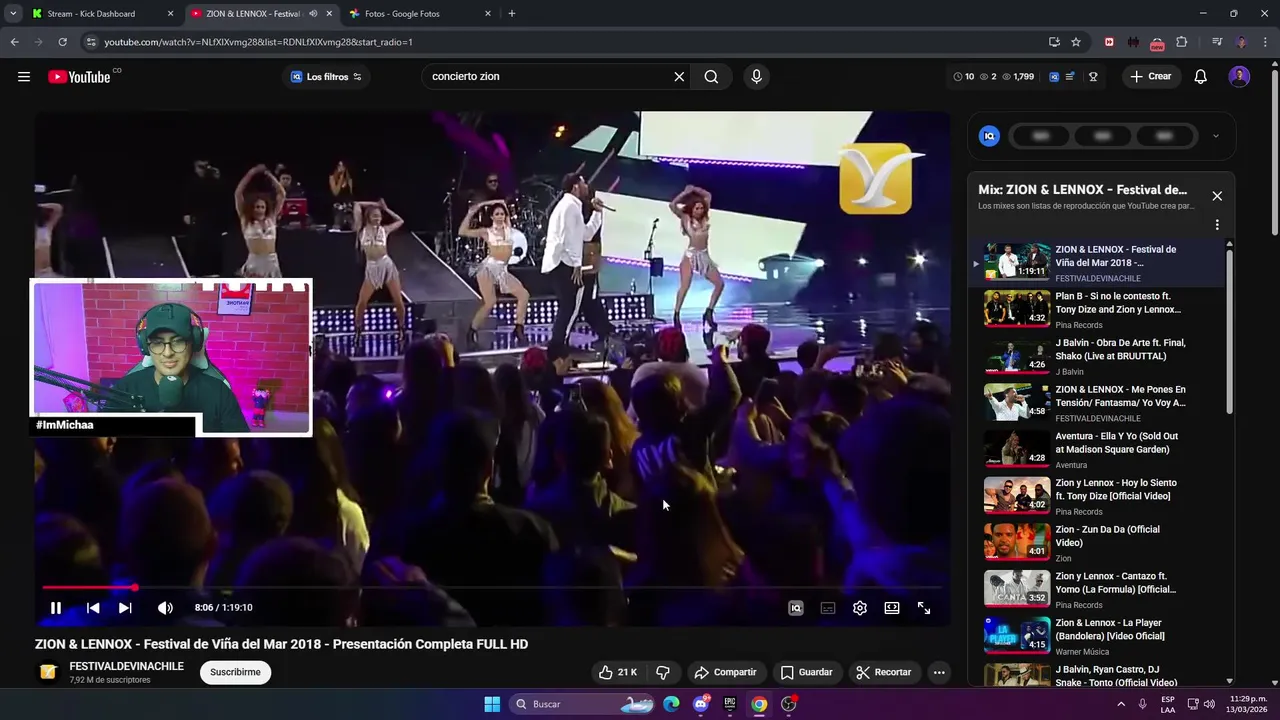
Task: Click address bar URL
Action: (258, 42)
